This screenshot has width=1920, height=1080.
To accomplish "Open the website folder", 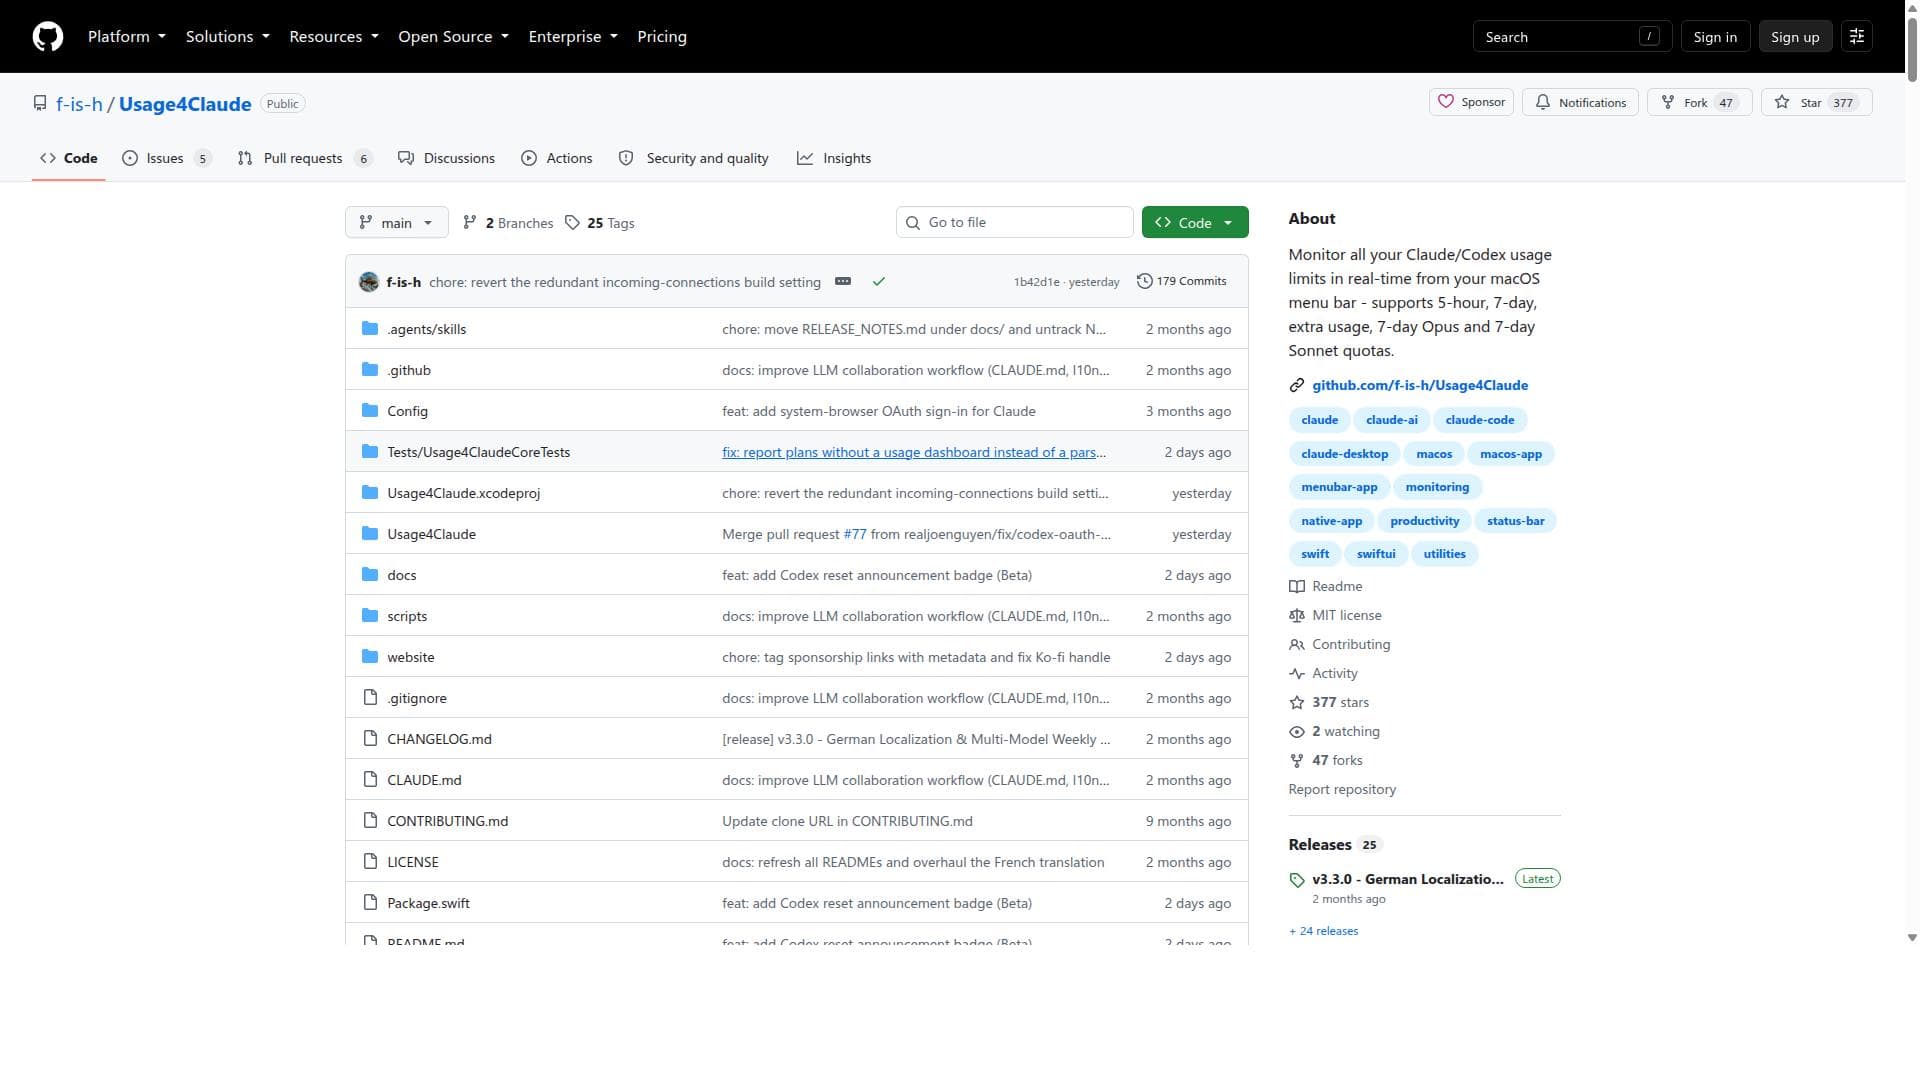I will pyautogui.click(x=410, y=657).
